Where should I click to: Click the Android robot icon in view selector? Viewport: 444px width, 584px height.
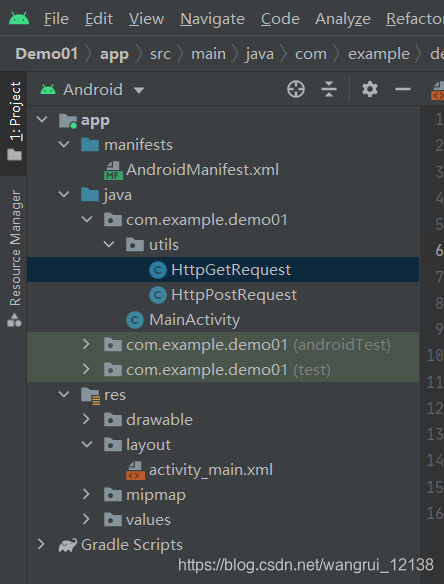pyautogui.click(x=48, y=89)
